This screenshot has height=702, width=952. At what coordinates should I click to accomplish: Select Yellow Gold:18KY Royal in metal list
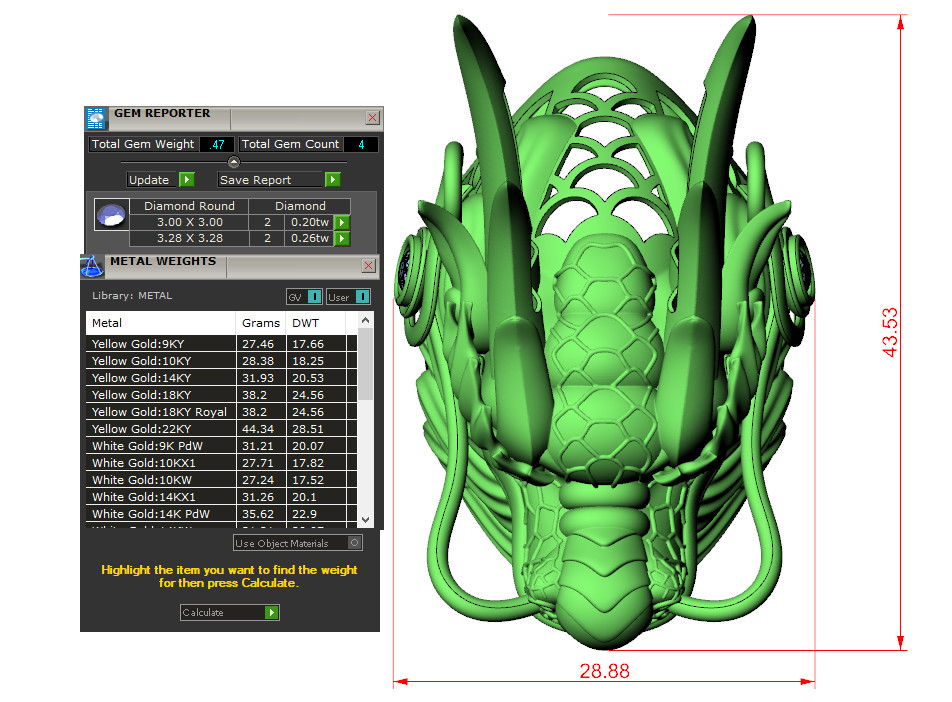click(159, 412)
